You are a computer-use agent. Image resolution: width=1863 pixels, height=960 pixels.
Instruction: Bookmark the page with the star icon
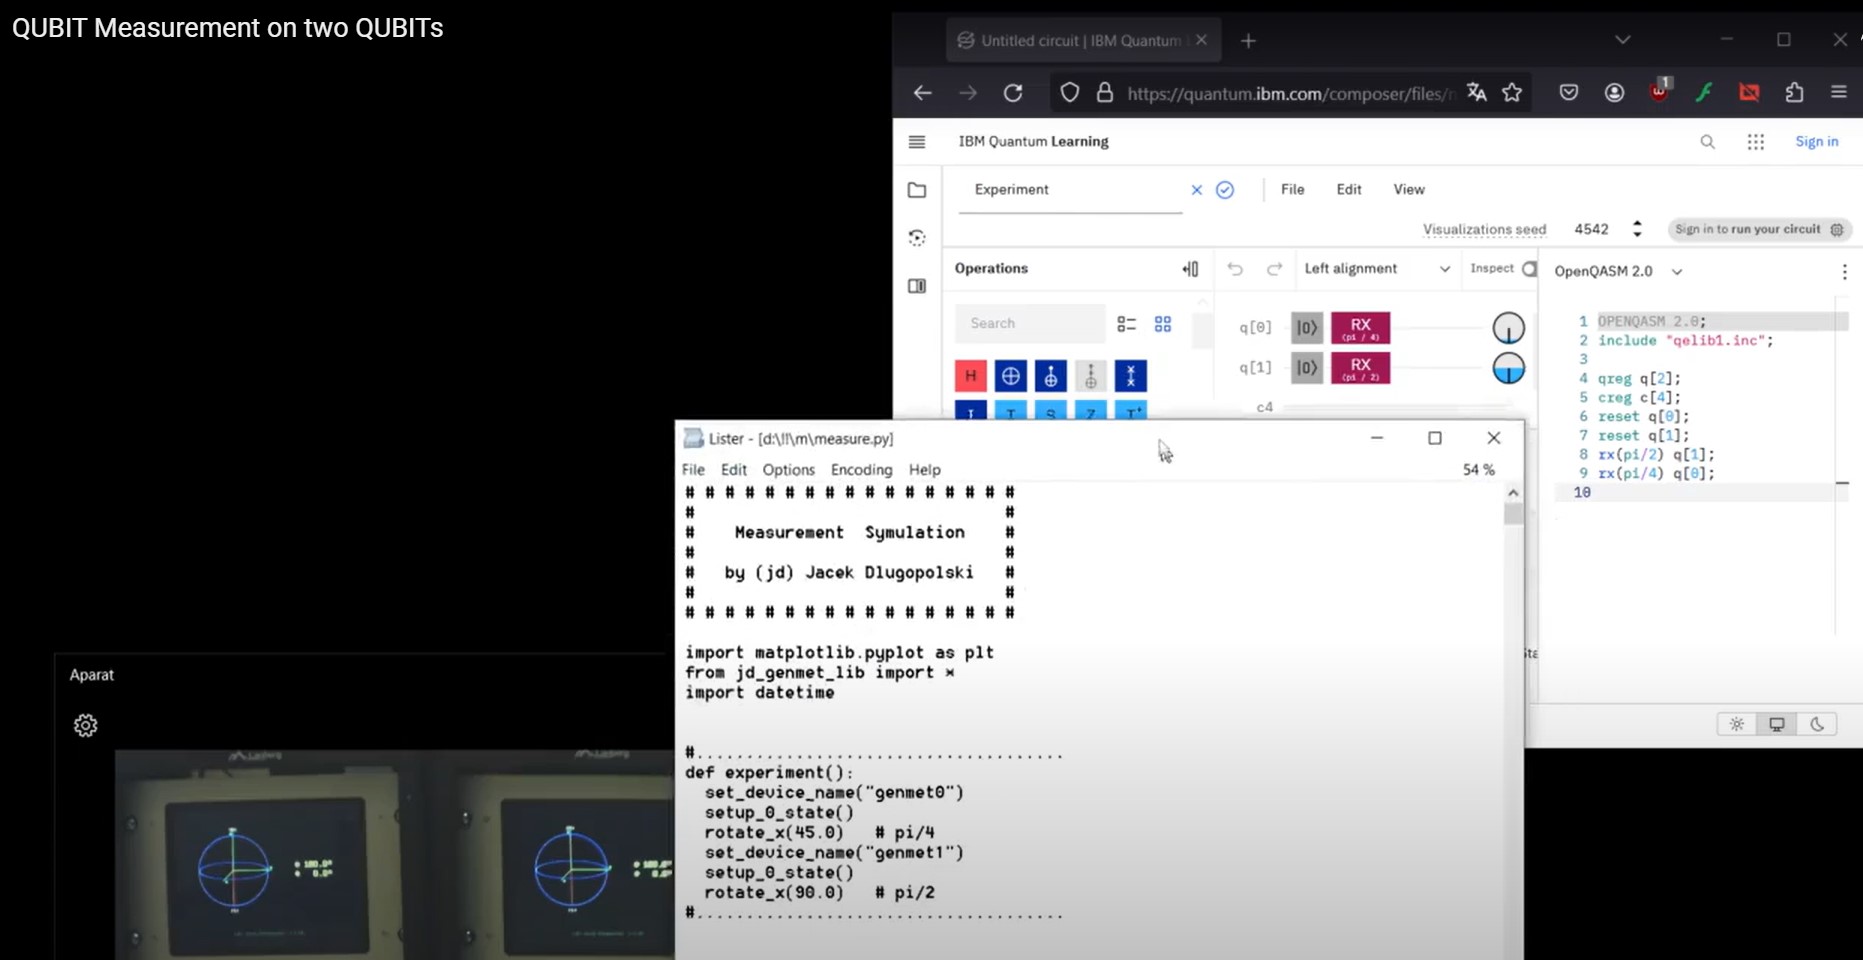(x=1512, y=93)
